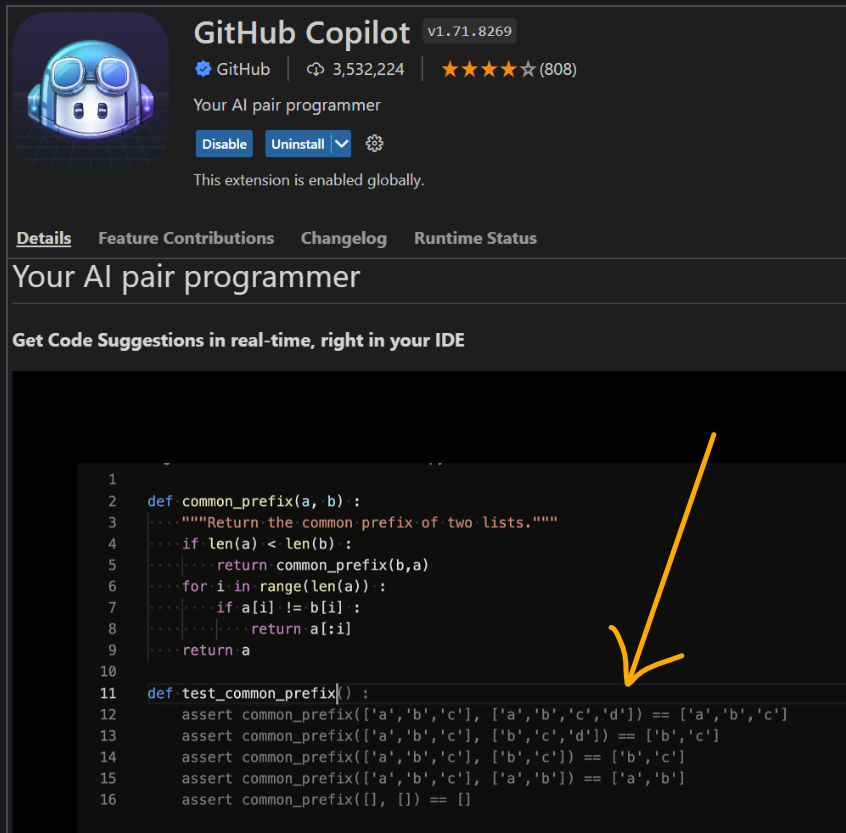Click the 'def common_prefix(a, b)' code line
Screen dimensions: 846x833
tap(254, 501)
